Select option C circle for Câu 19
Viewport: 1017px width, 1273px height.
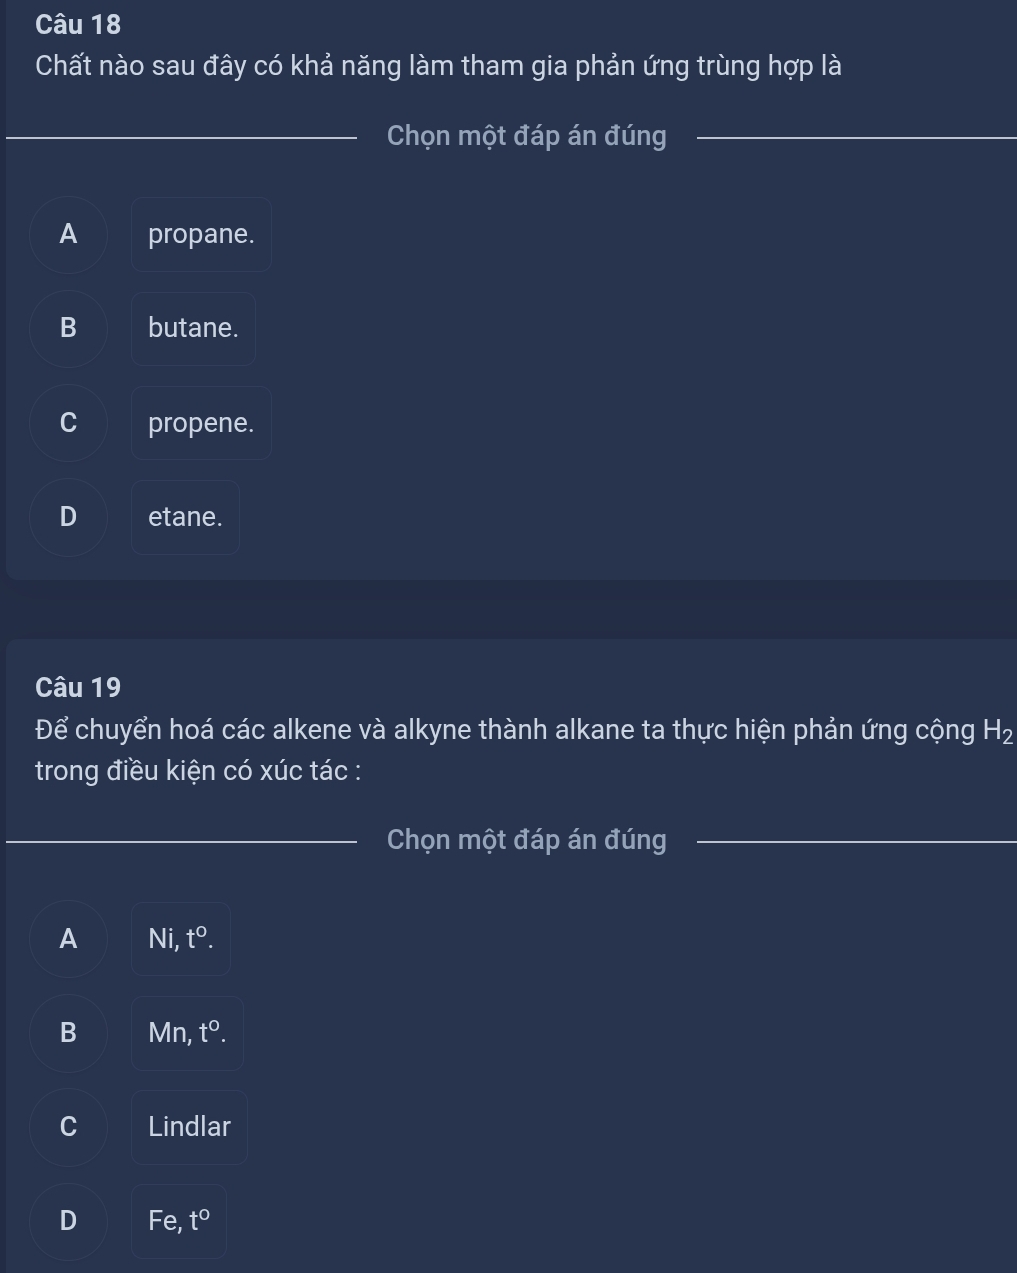(x=68, y=1127)
